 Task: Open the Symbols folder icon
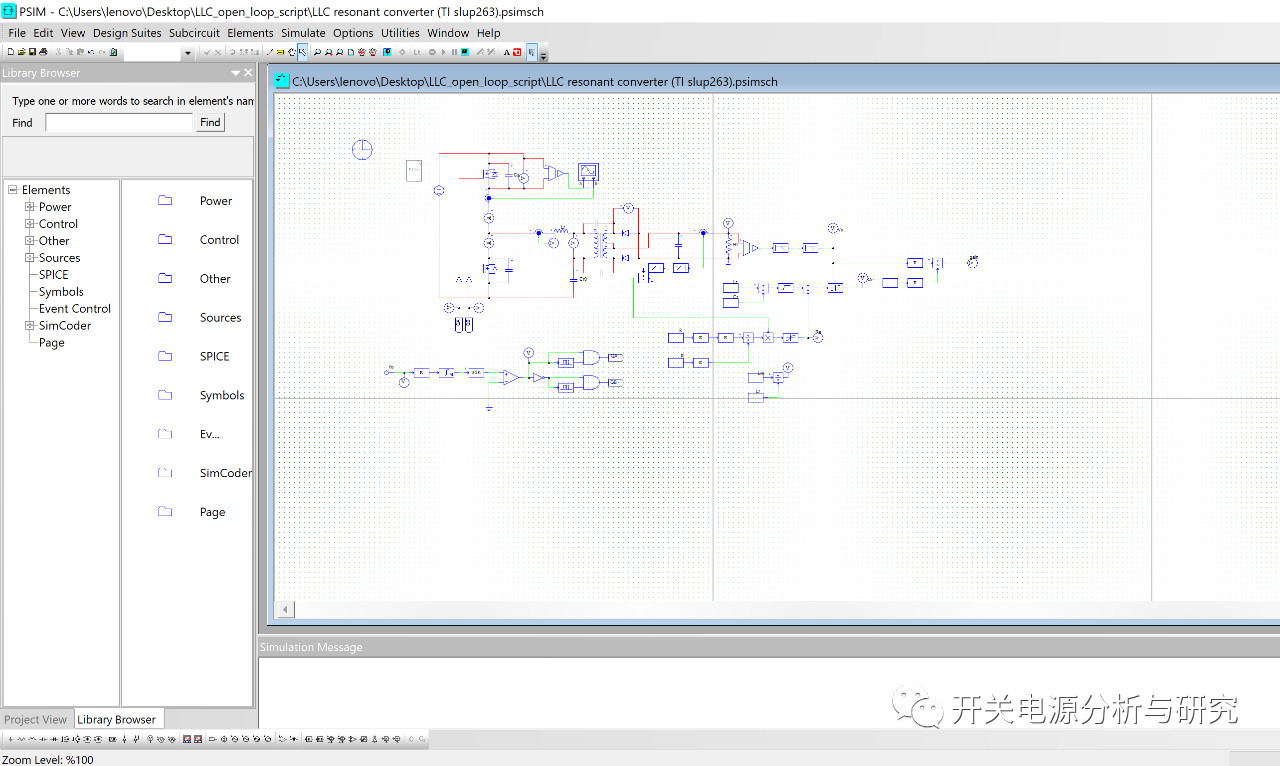click(x=165, y=395)
